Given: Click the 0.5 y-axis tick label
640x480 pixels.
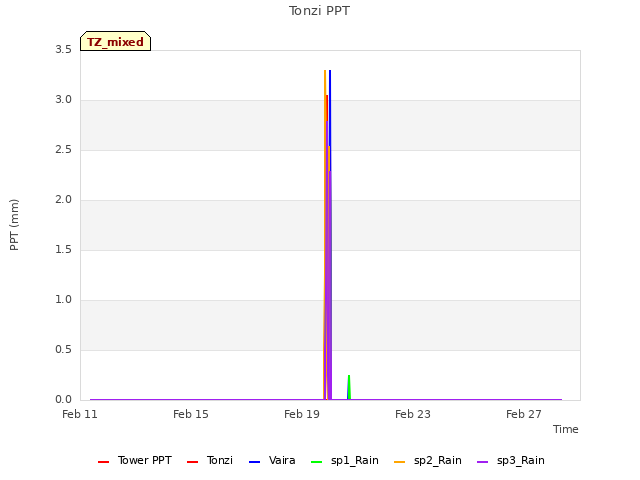Looking at the screenshot, I should click(x=64, y=350).
